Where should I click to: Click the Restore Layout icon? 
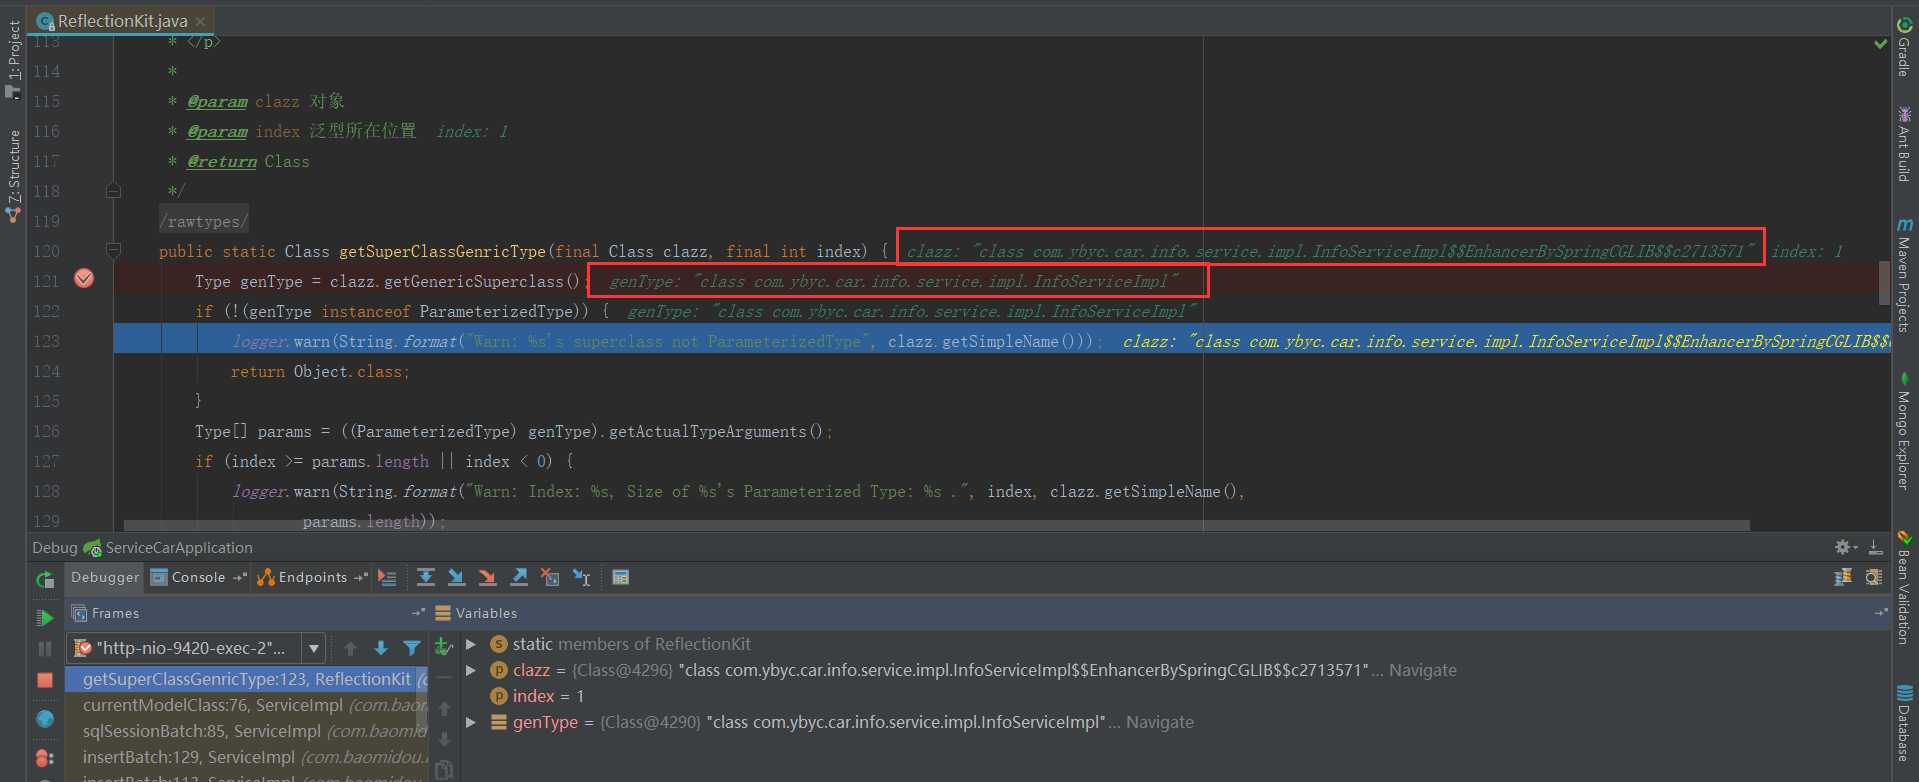pos(1843,577)
